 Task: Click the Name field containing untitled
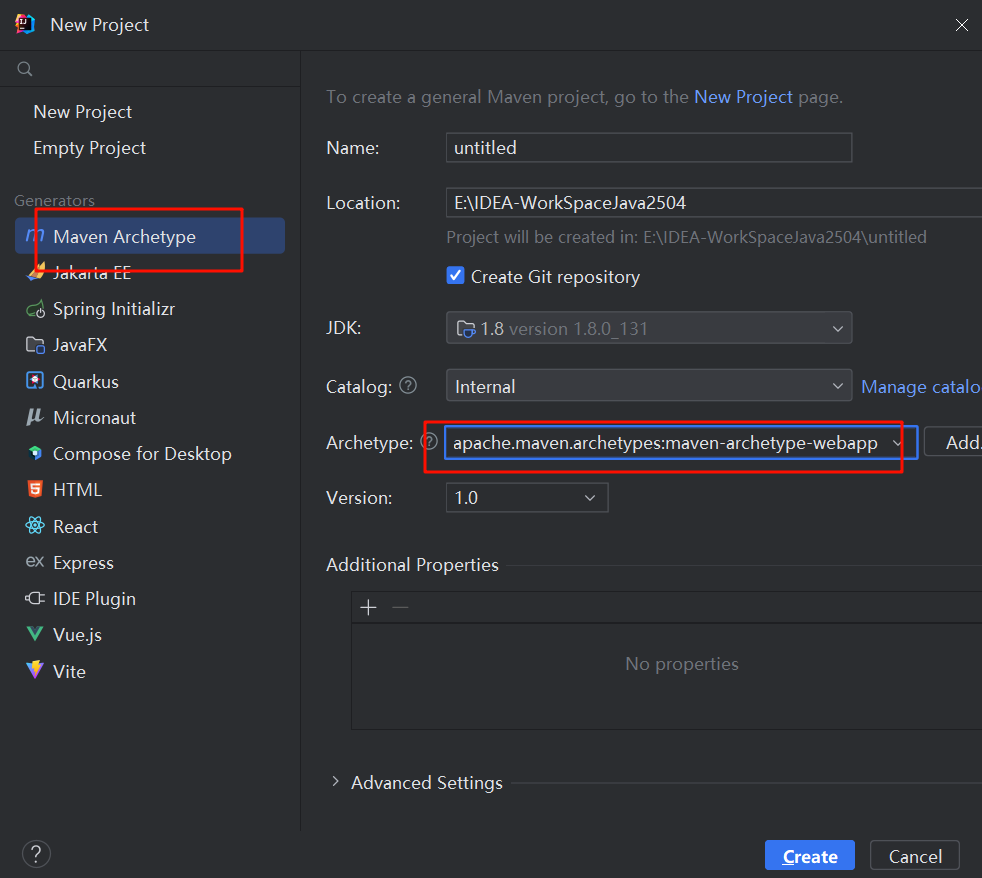click(x=649, y=148)
